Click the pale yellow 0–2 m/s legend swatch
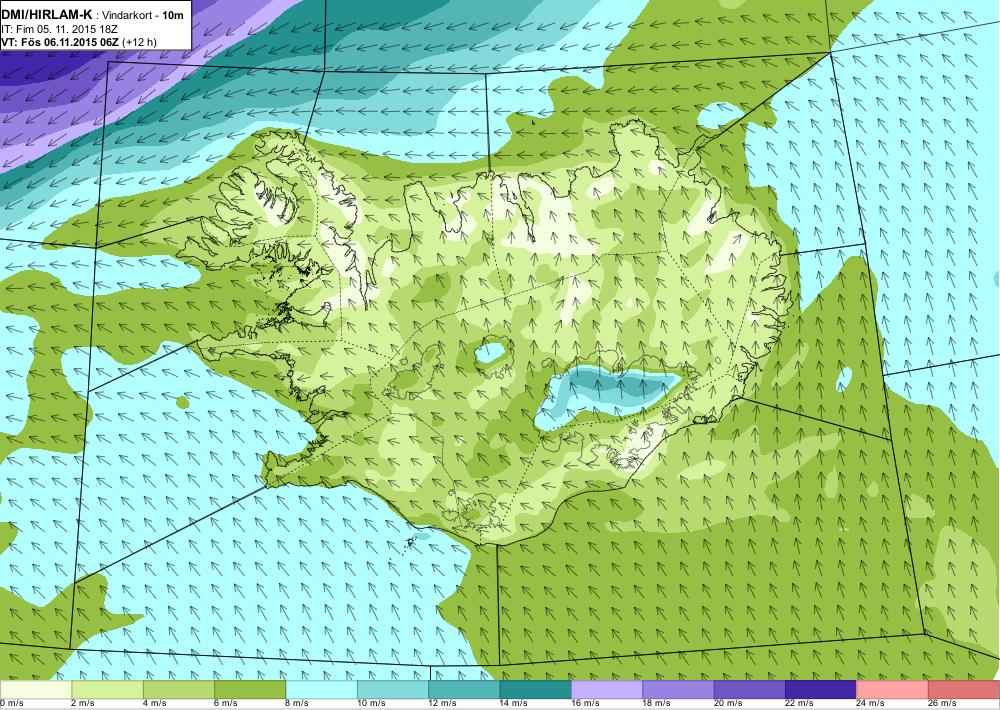 pos(36,689)
